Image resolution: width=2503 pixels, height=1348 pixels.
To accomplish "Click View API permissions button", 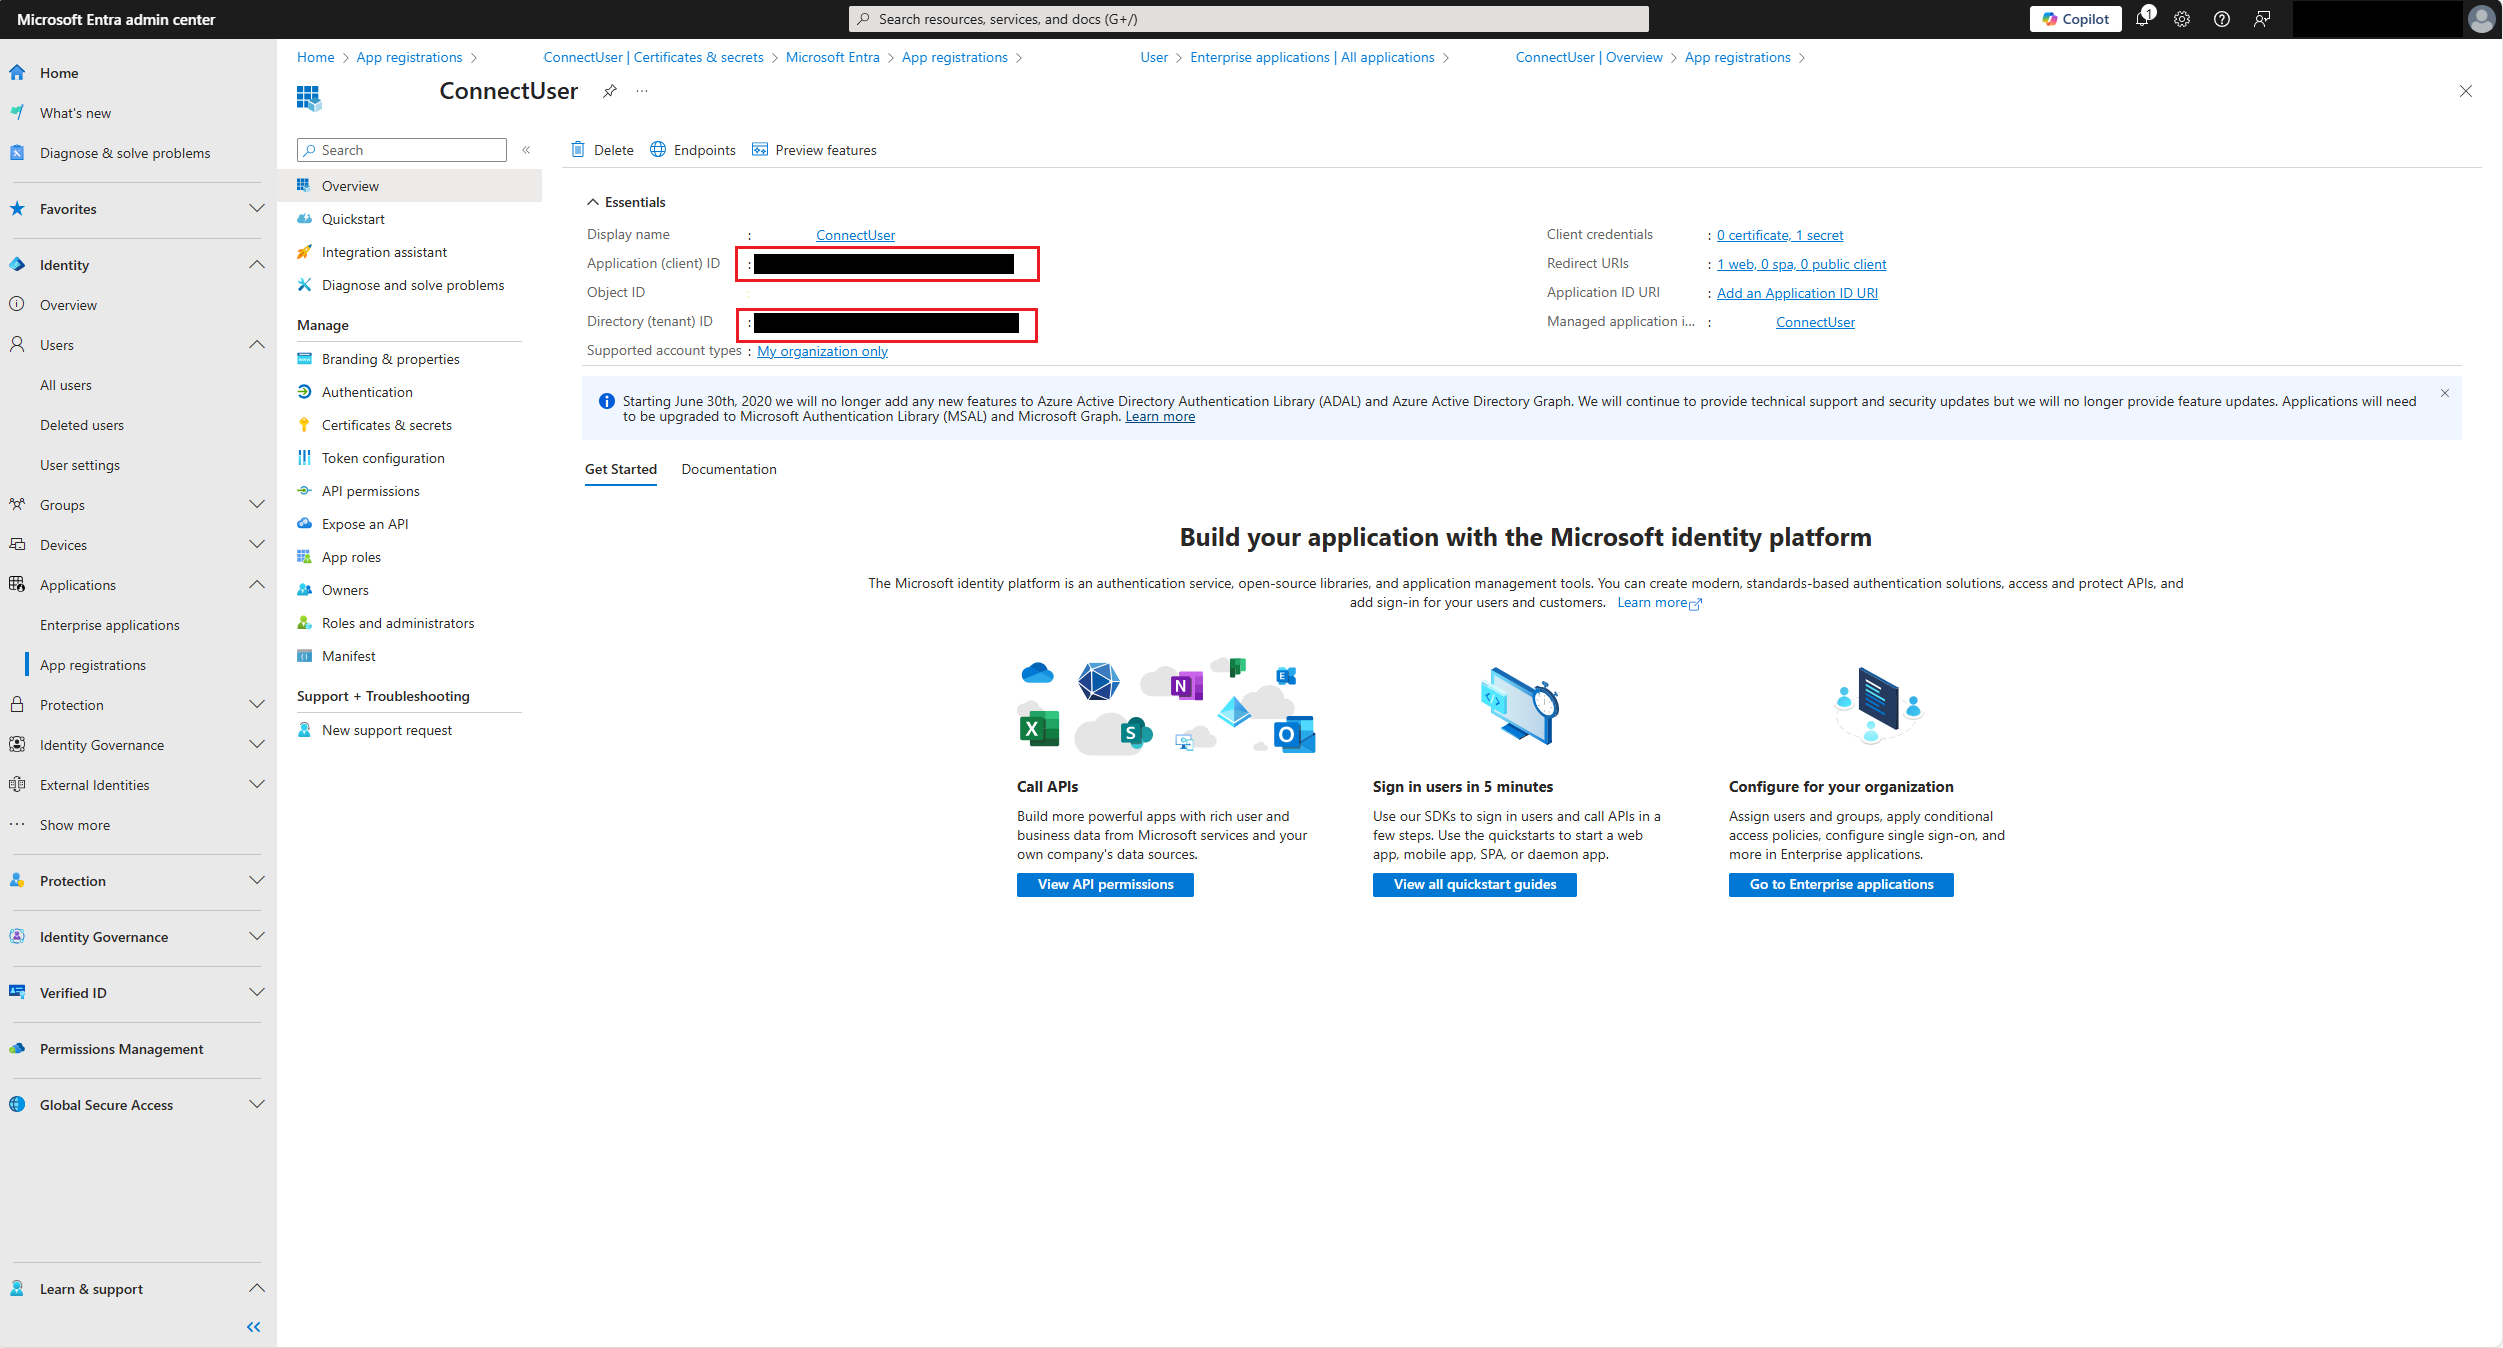I will (1105, 884).
